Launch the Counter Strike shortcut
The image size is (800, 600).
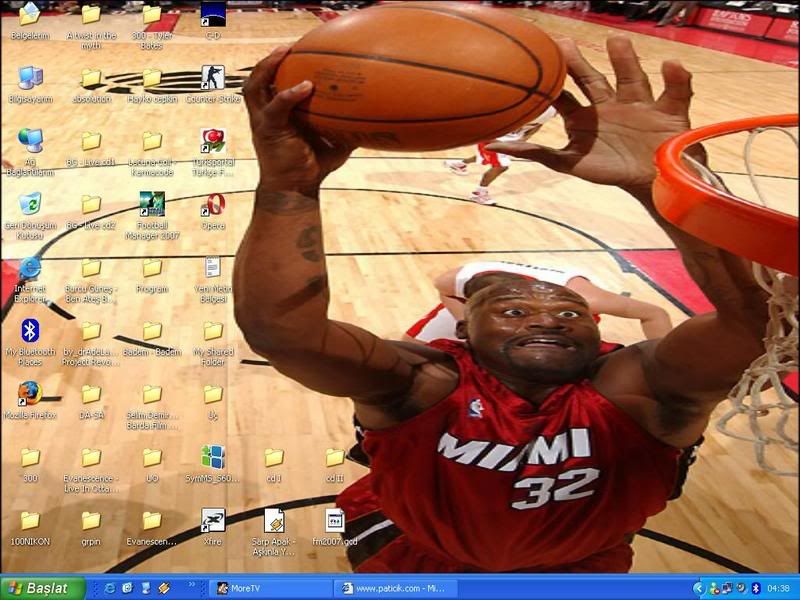[x=213, y=78]
